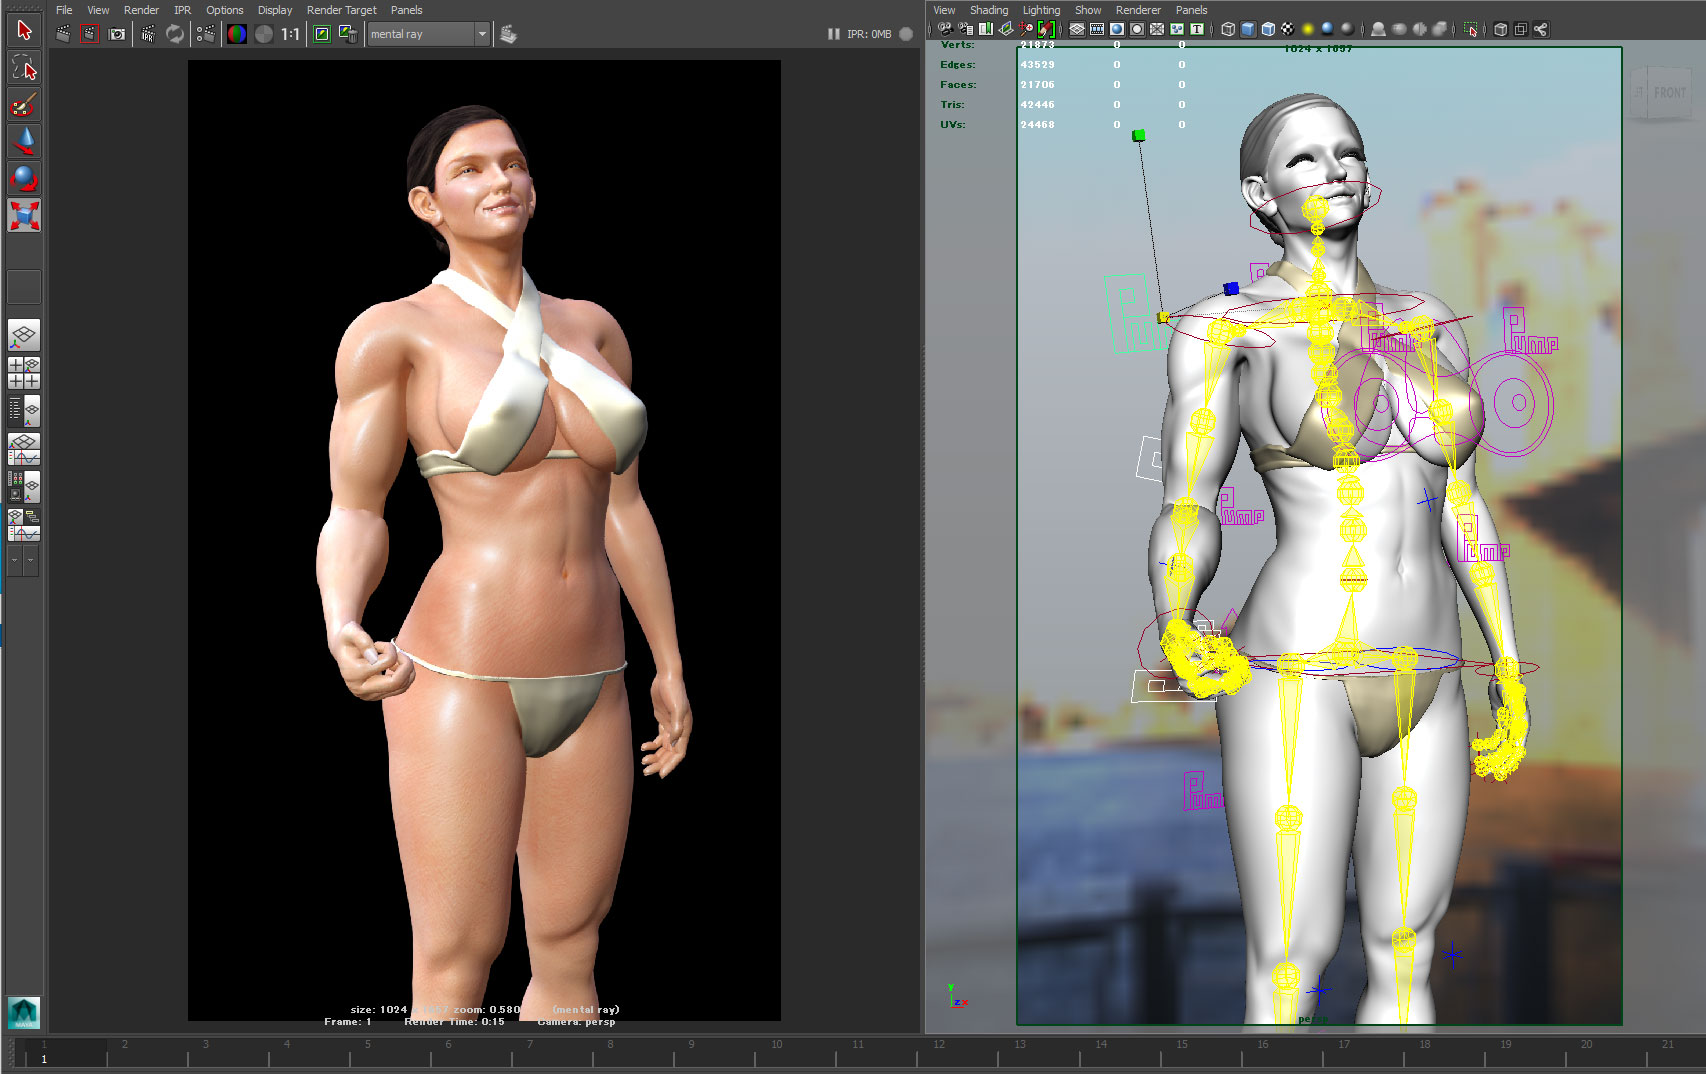Enable use all lights yellow sphere
The width and height of the screenshot is (1706, 1074).
1308,29
